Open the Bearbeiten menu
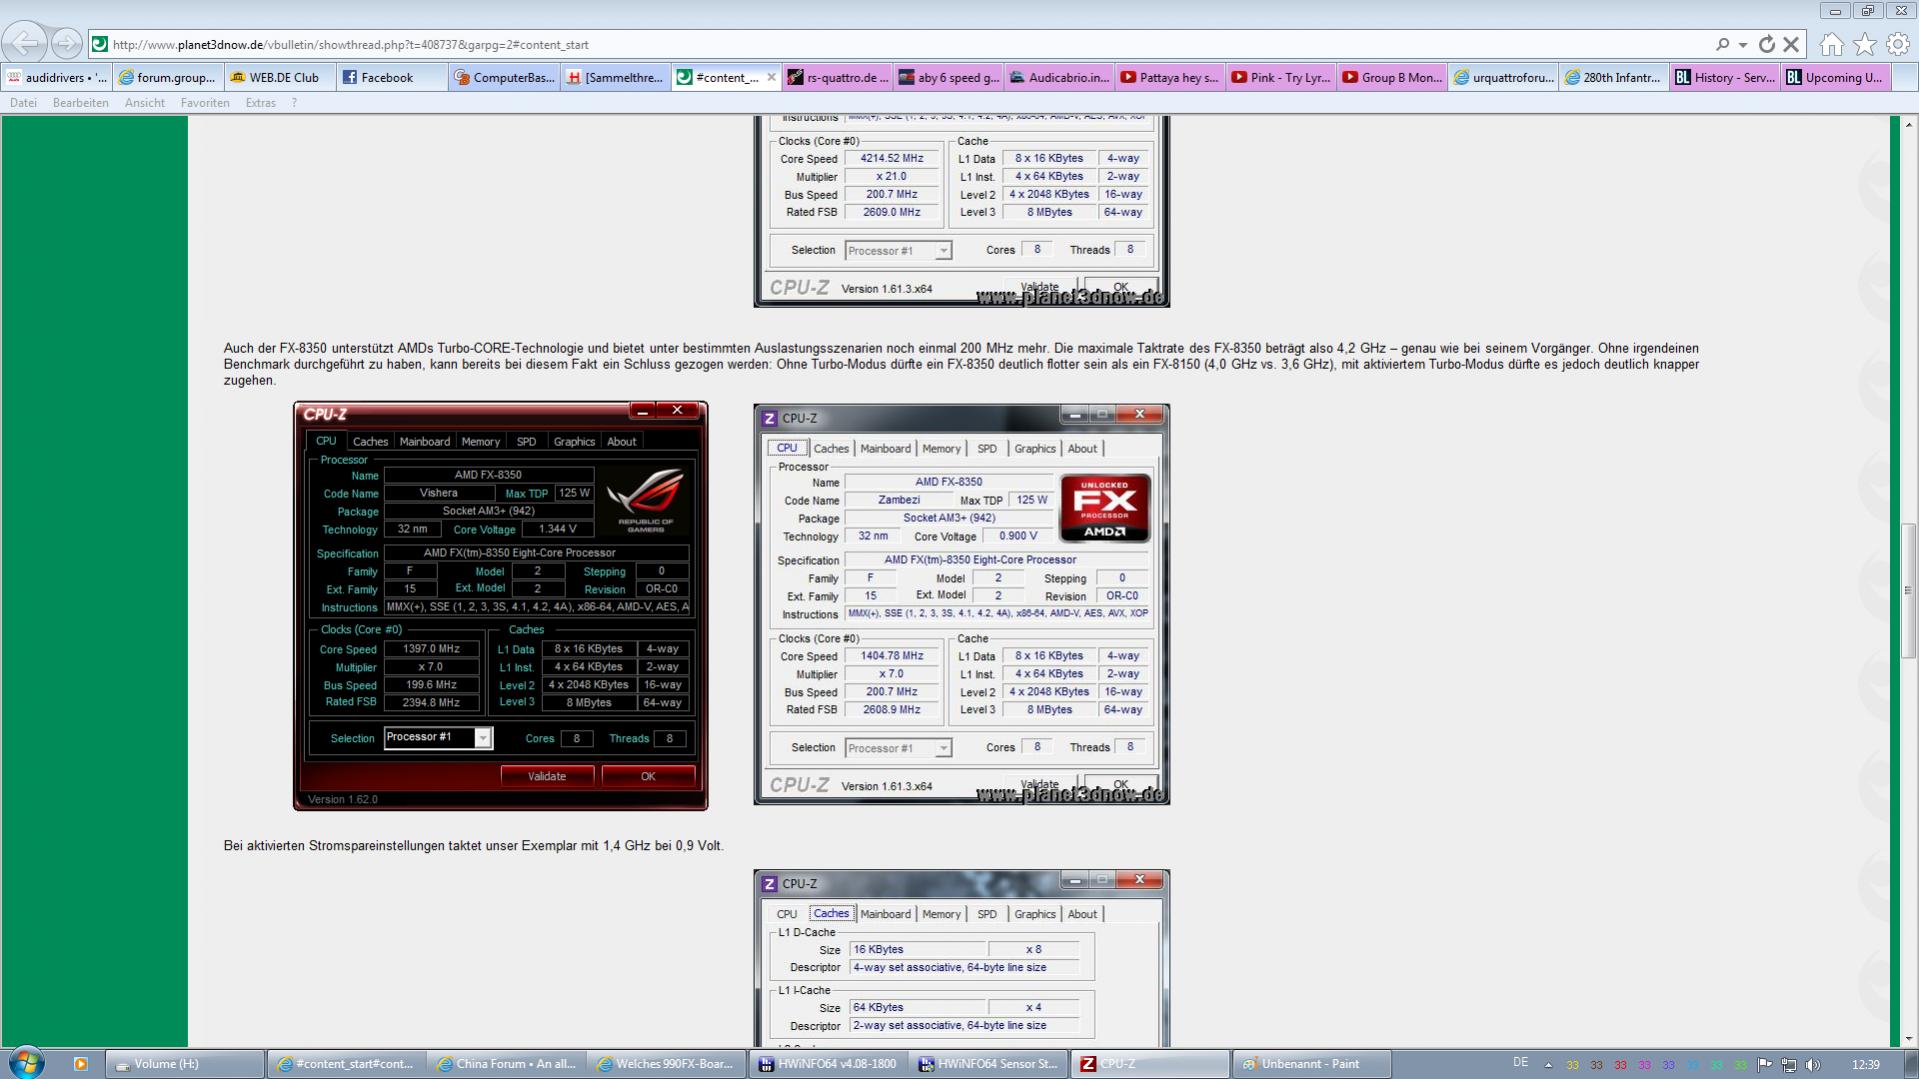Image resolution: width=1919 pixels, height=1079 pixels. [x=80, y=103]
